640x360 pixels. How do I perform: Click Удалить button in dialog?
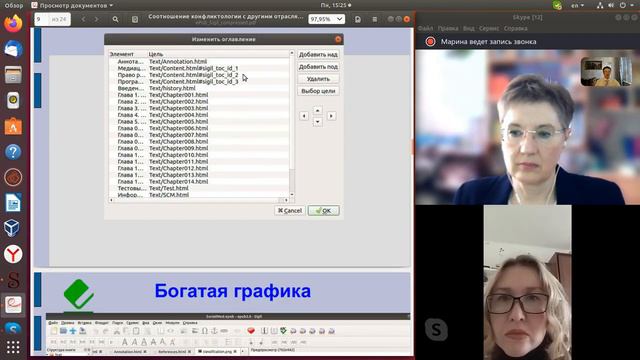318,79
